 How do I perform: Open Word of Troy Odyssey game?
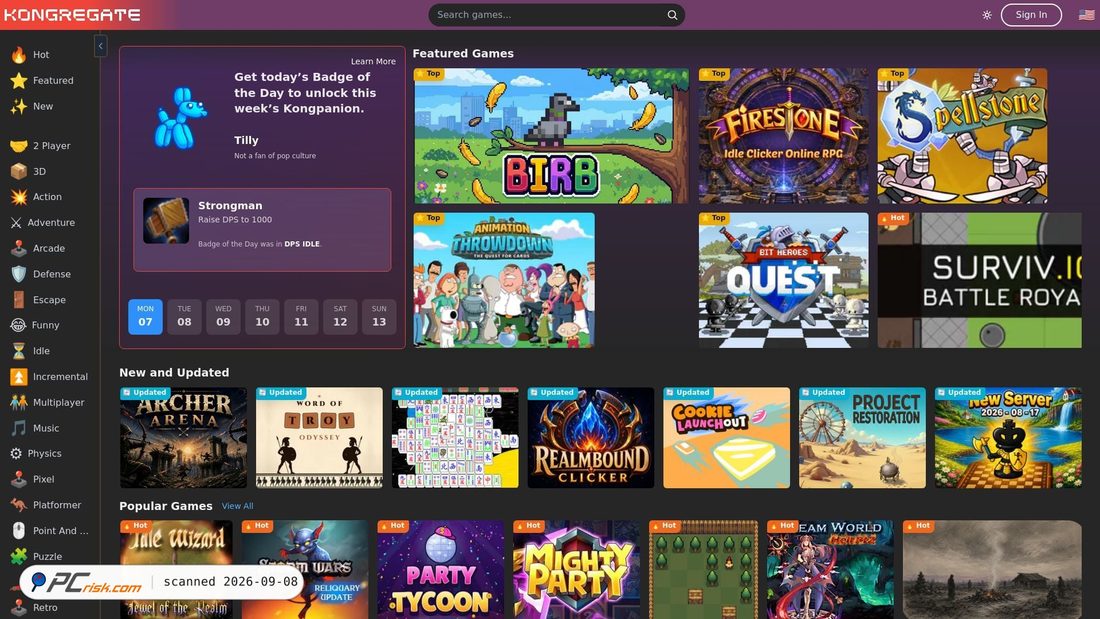coord(319,437)
